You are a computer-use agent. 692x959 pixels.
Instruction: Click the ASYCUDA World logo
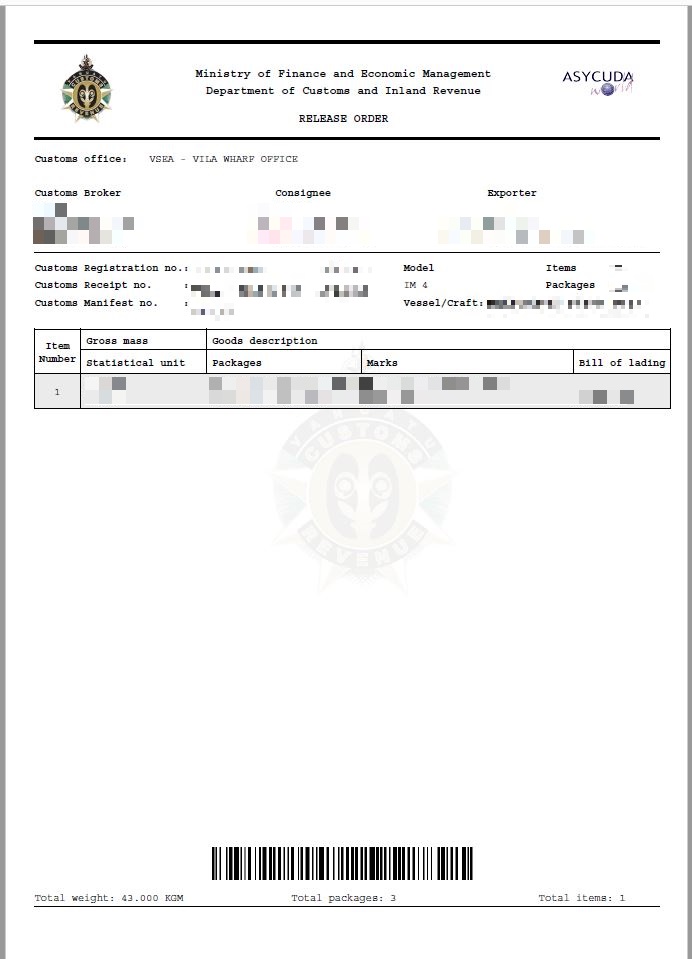pyautogui.click(x=598, y=82)
